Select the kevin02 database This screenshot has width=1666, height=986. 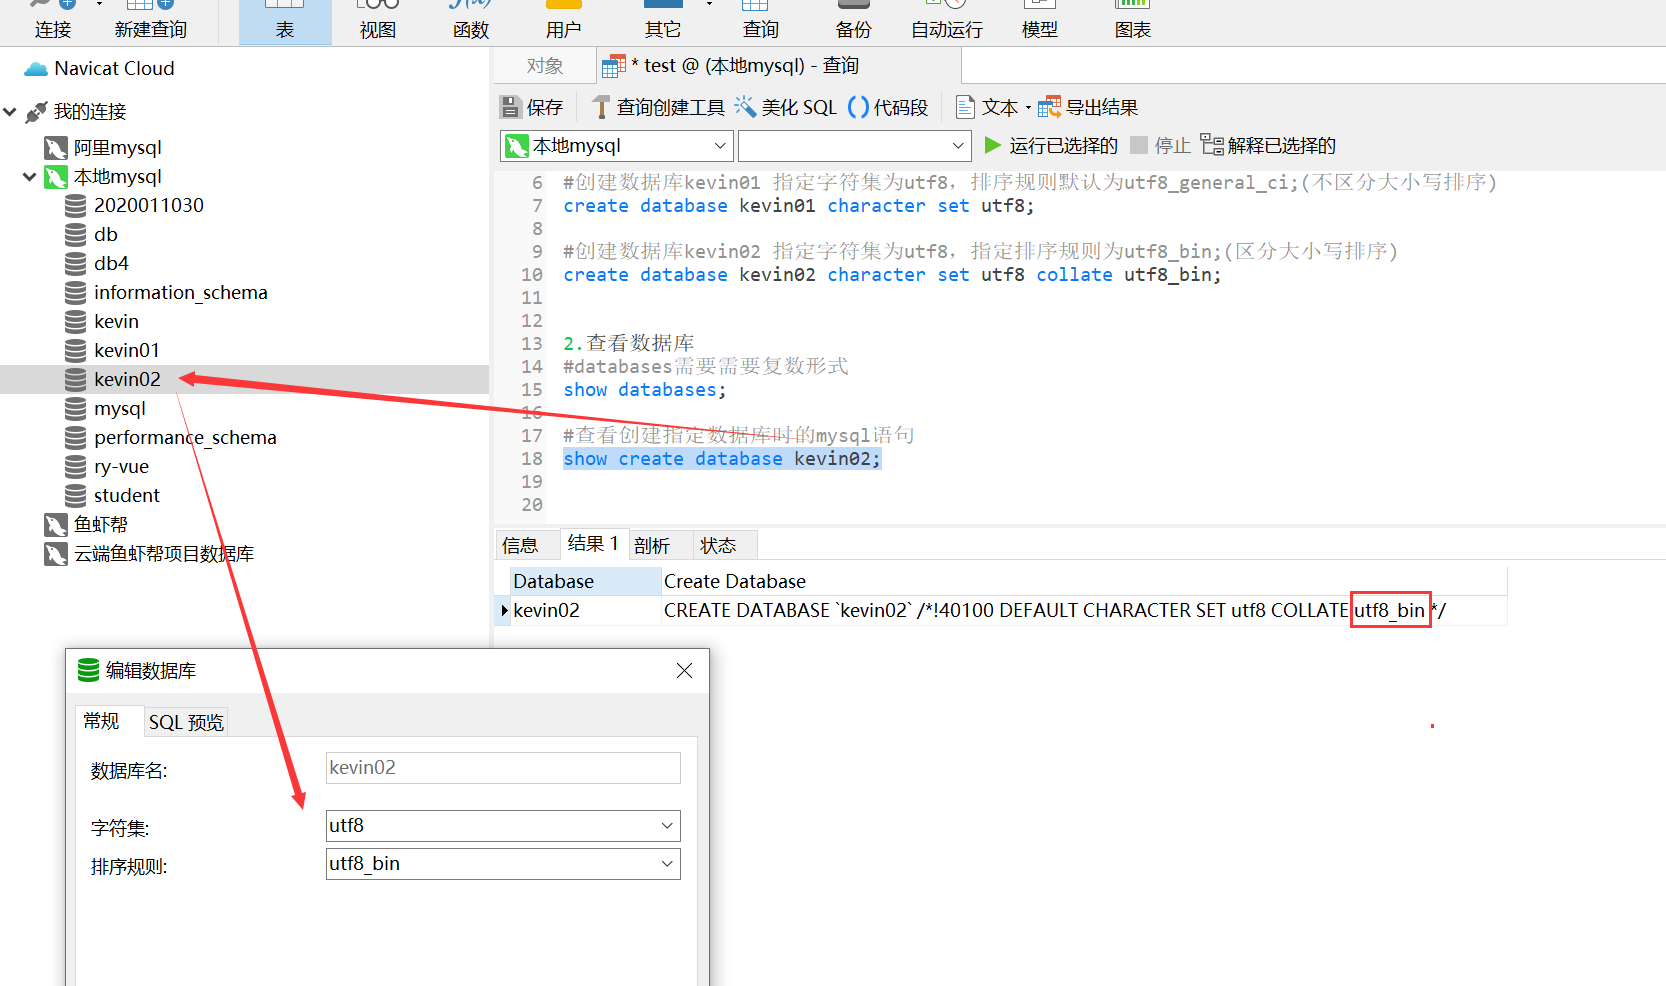(126, 380)
